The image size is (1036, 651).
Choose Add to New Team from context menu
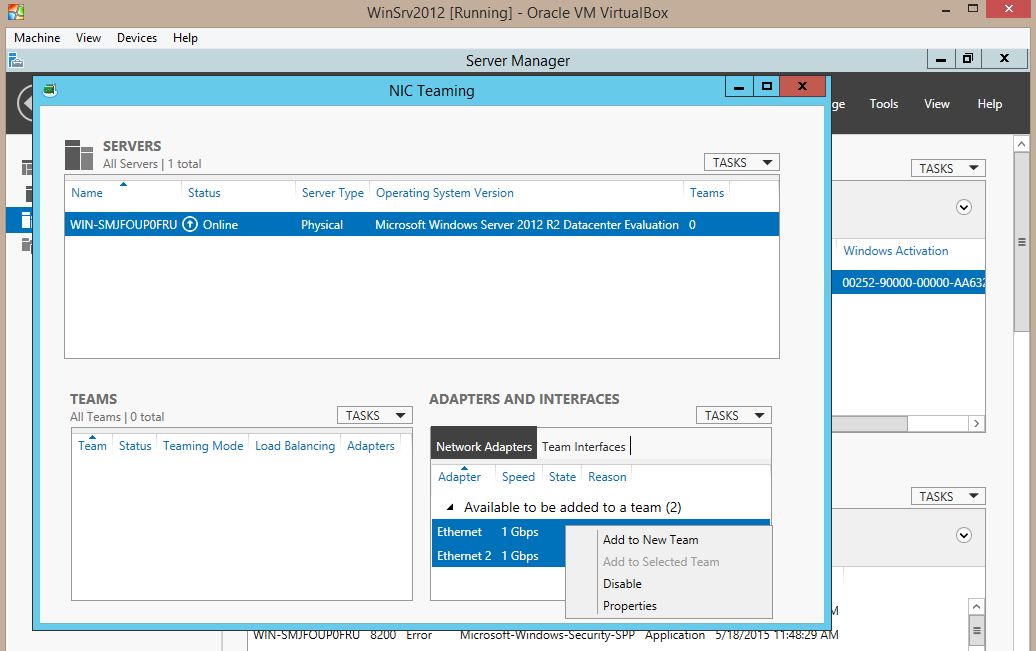pos(650,540)
